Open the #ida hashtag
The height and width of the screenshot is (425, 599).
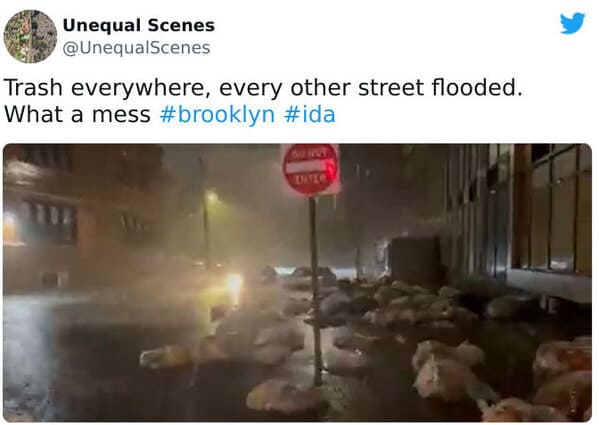pyautogui.click(x=310, y=115)
